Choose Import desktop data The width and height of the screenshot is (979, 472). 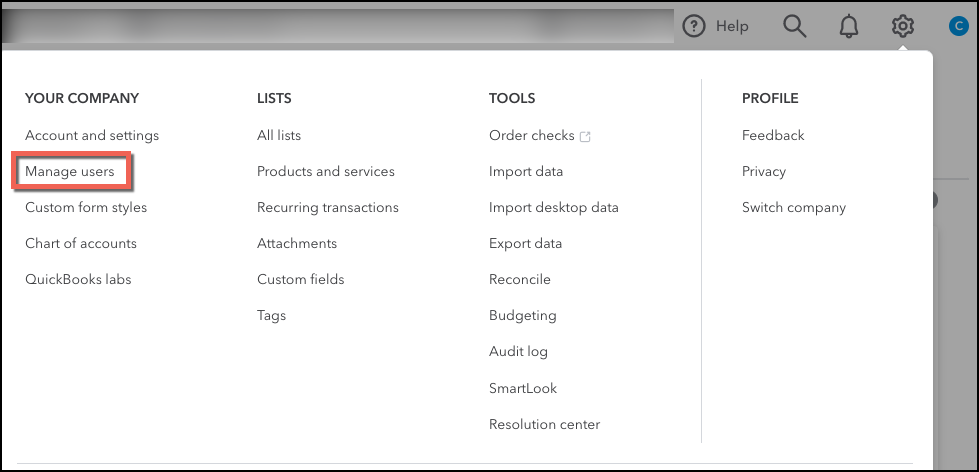pos(554,207)
